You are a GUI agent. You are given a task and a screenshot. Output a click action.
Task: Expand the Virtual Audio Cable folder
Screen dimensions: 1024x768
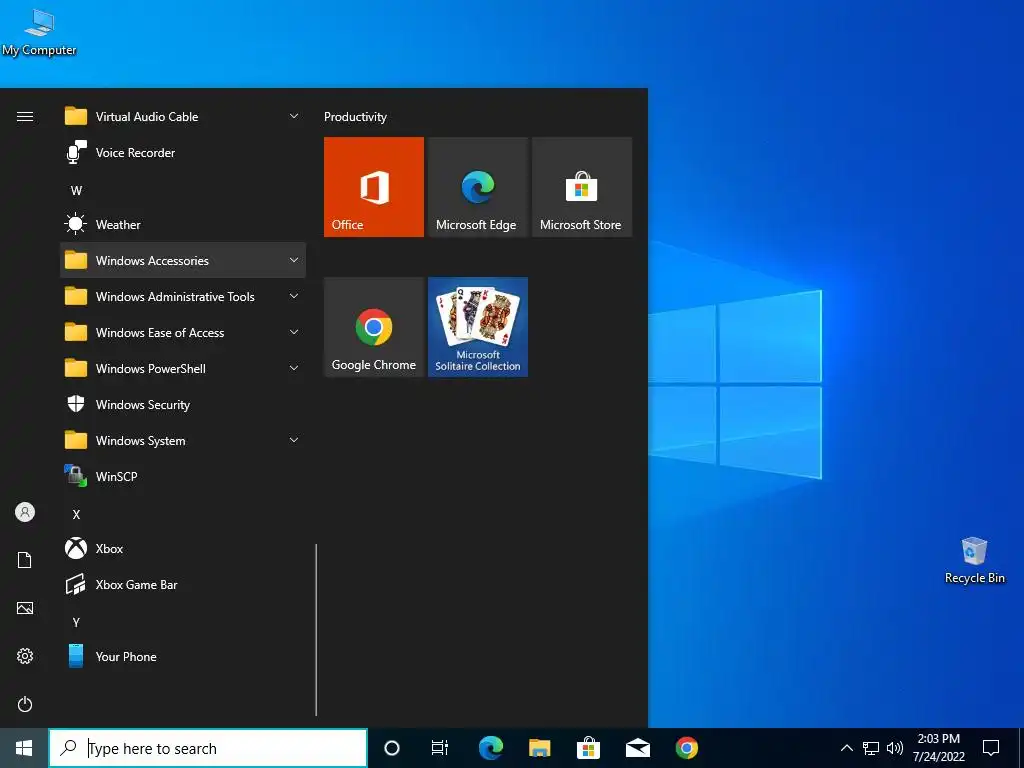(183, 117)
